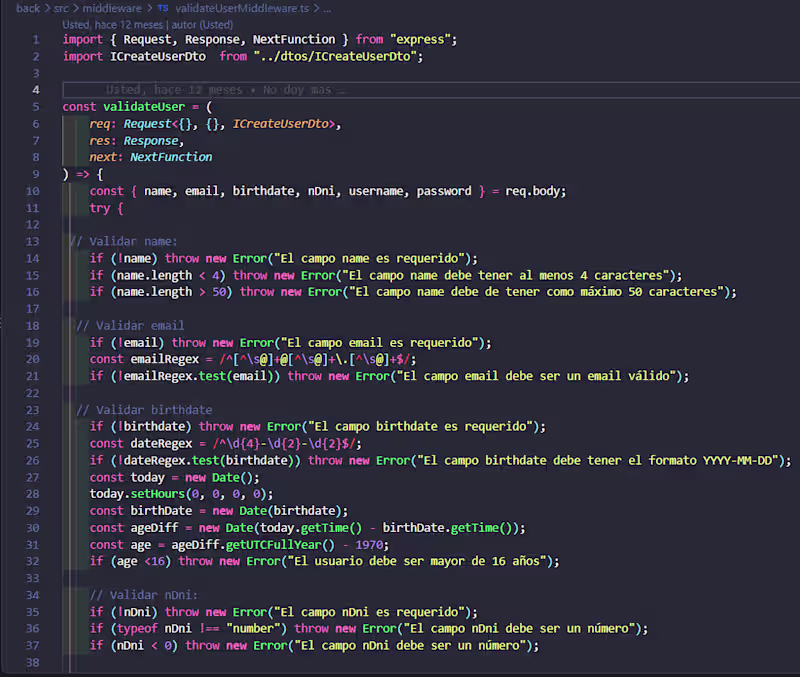Viewport: 800px width, 677px height.
Task: Click "El usuario debe ser mayor de 16 años"
Action: (417, 561)
